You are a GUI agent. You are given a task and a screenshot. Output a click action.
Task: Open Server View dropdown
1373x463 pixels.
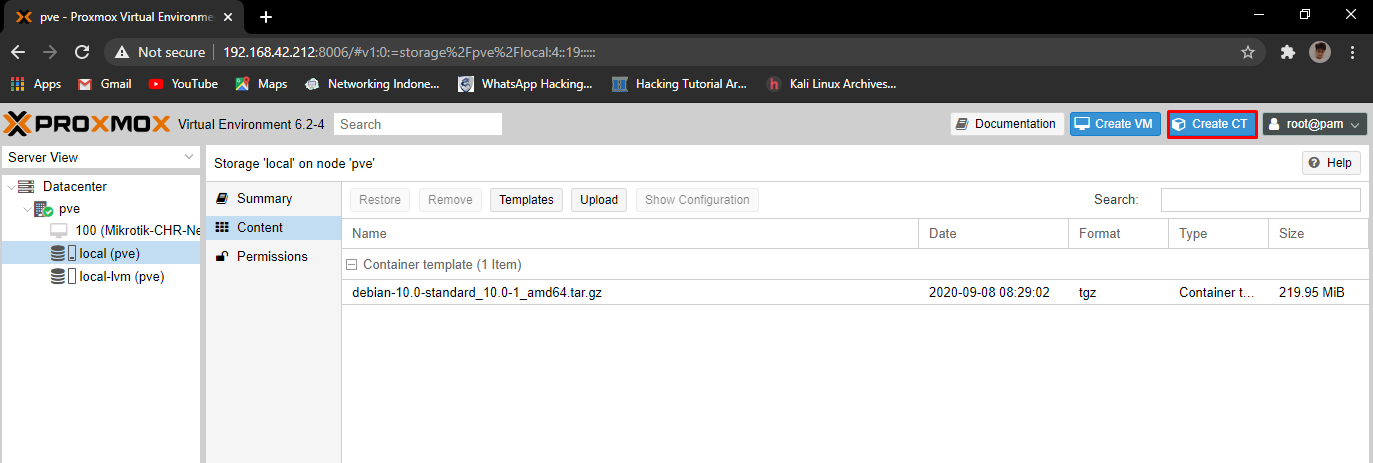pyautogui.click(x=102, y=157)
